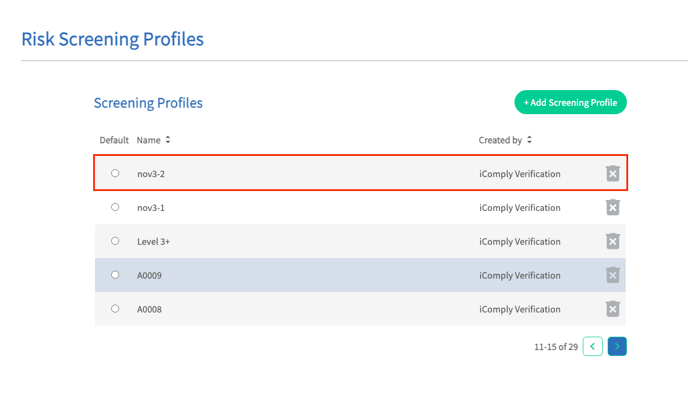Sort profiles by Created by column
This screenshot has height=411, width=688.
click(505, 140)
